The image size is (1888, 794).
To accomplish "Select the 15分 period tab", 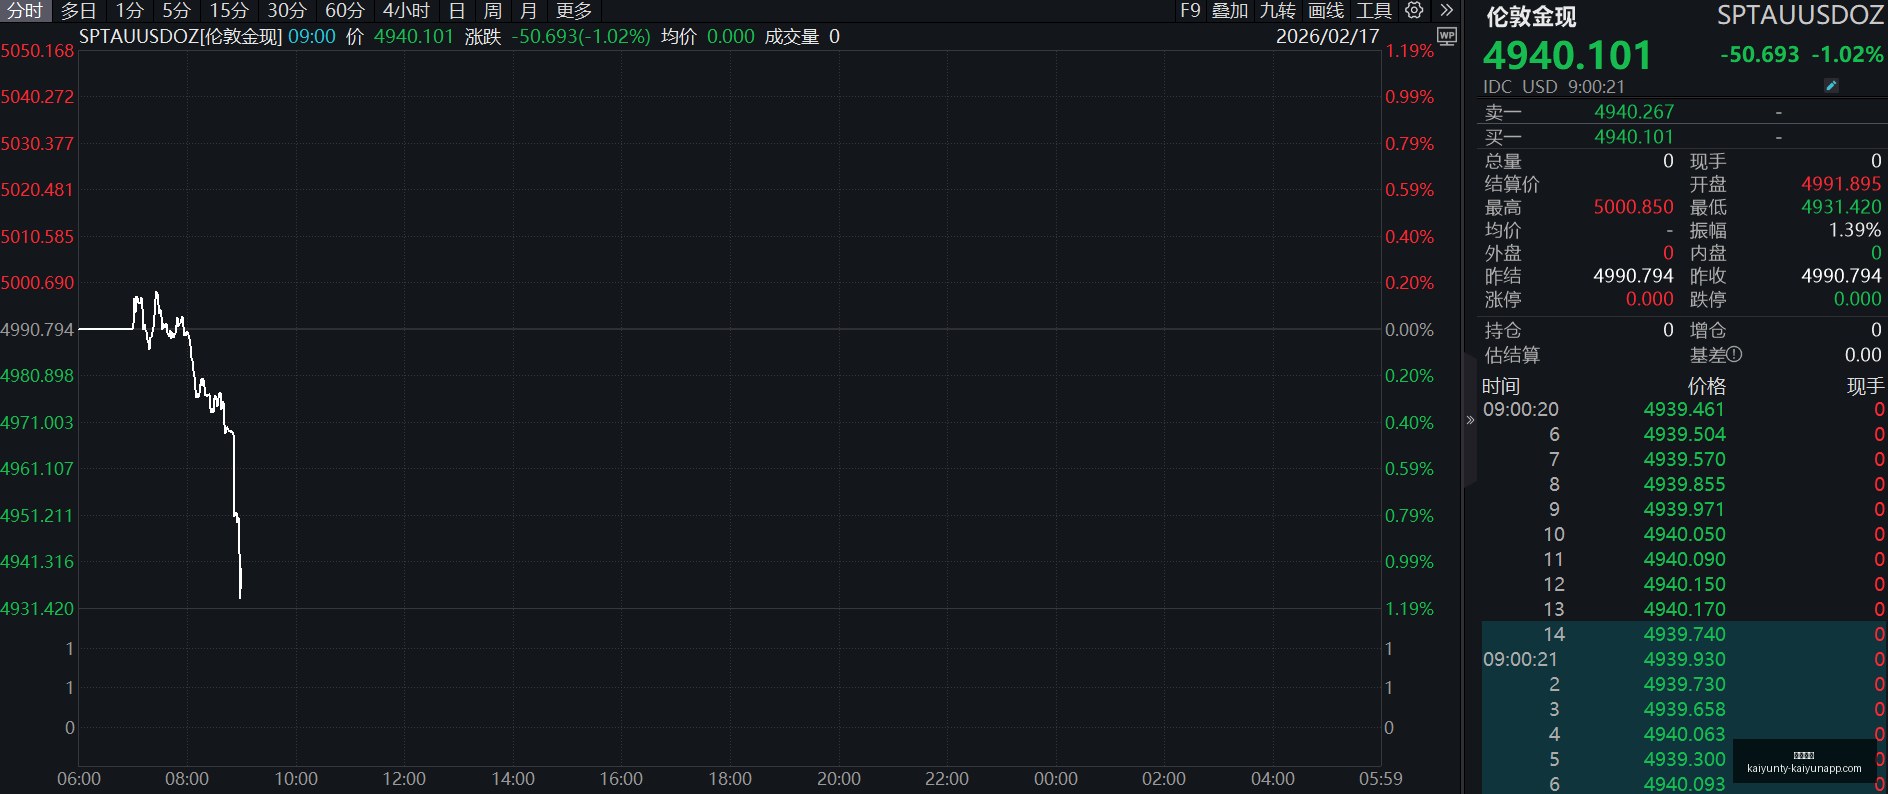I will (x=229, y=11).
